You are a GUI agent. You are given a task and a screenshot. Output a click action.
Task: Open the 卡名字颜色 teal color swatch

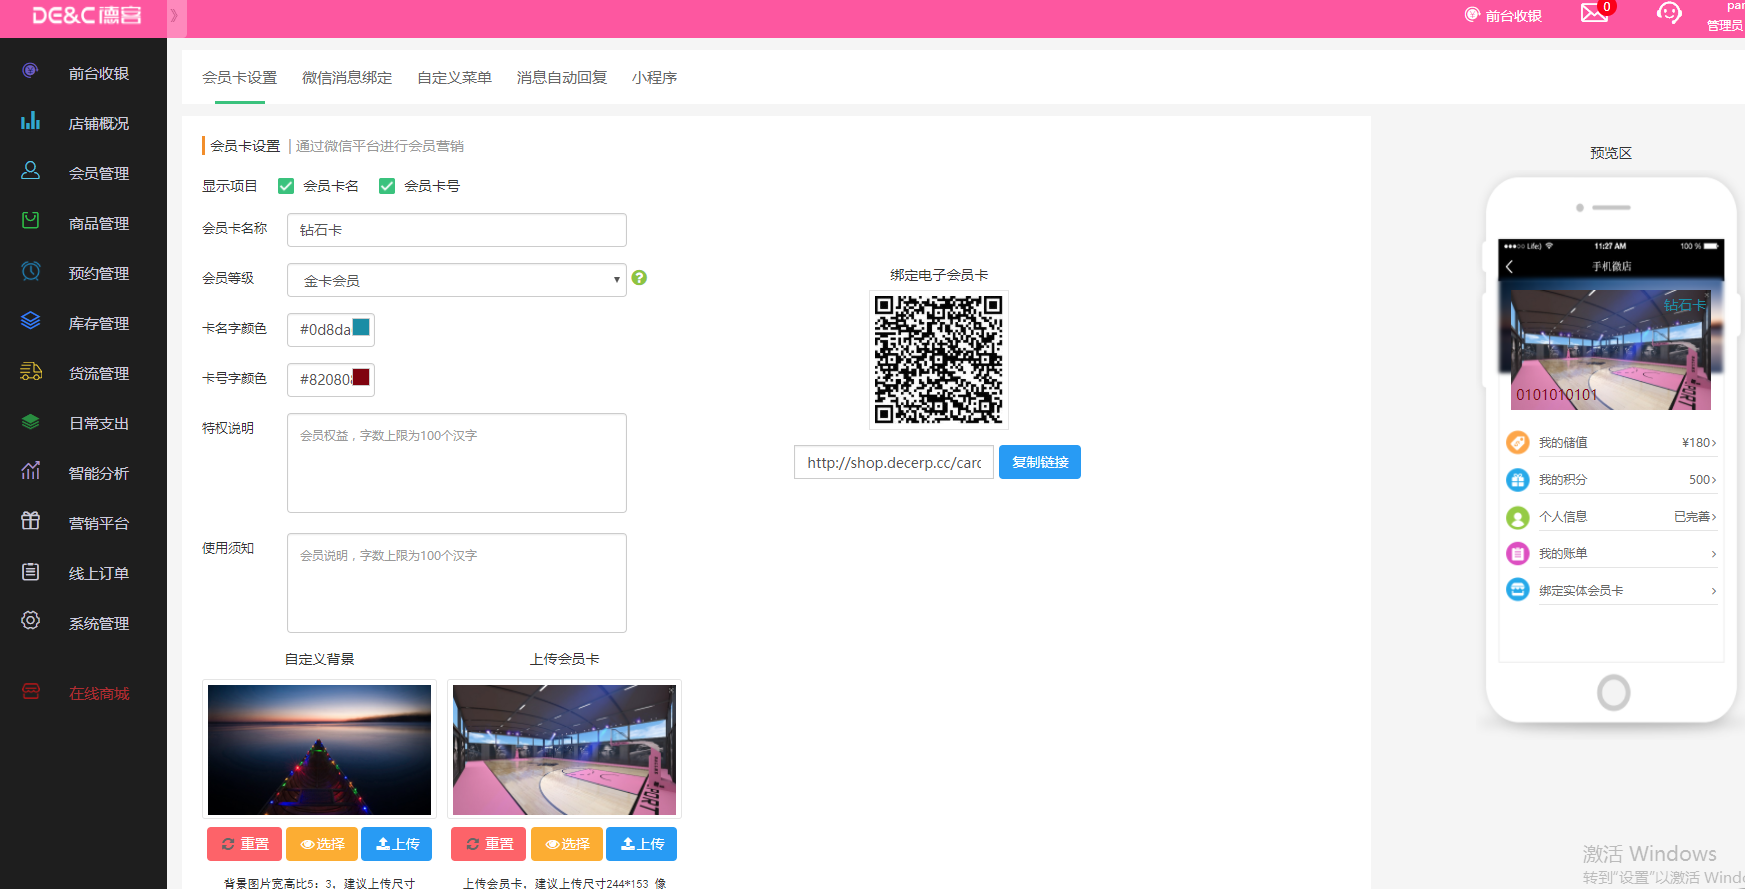click(361, 327)
